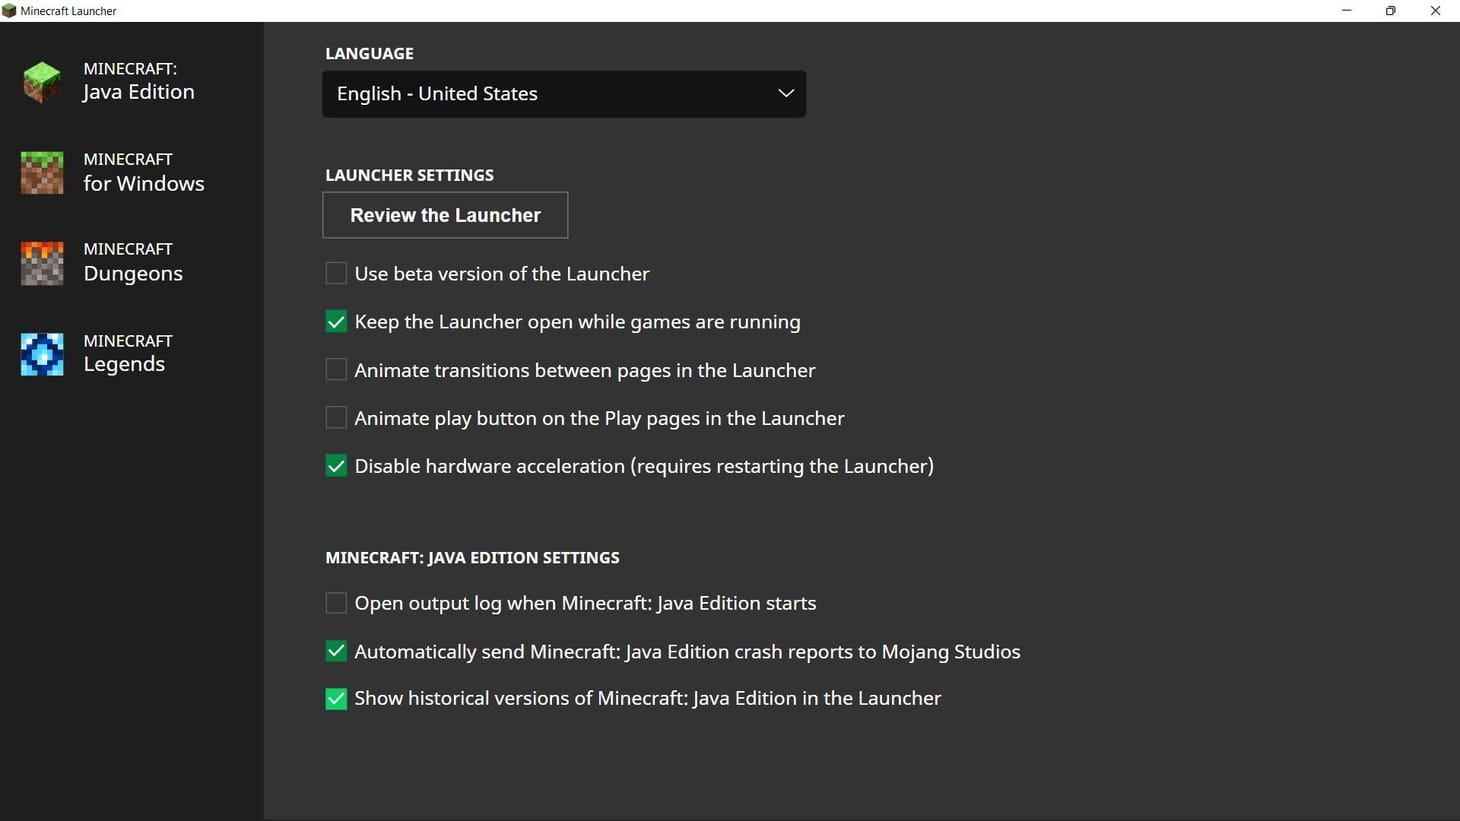The image size is (1460, 821).
Task: Open the language dropdown chevron arrow
Action: pyautogui.click(x=786, y=94)
